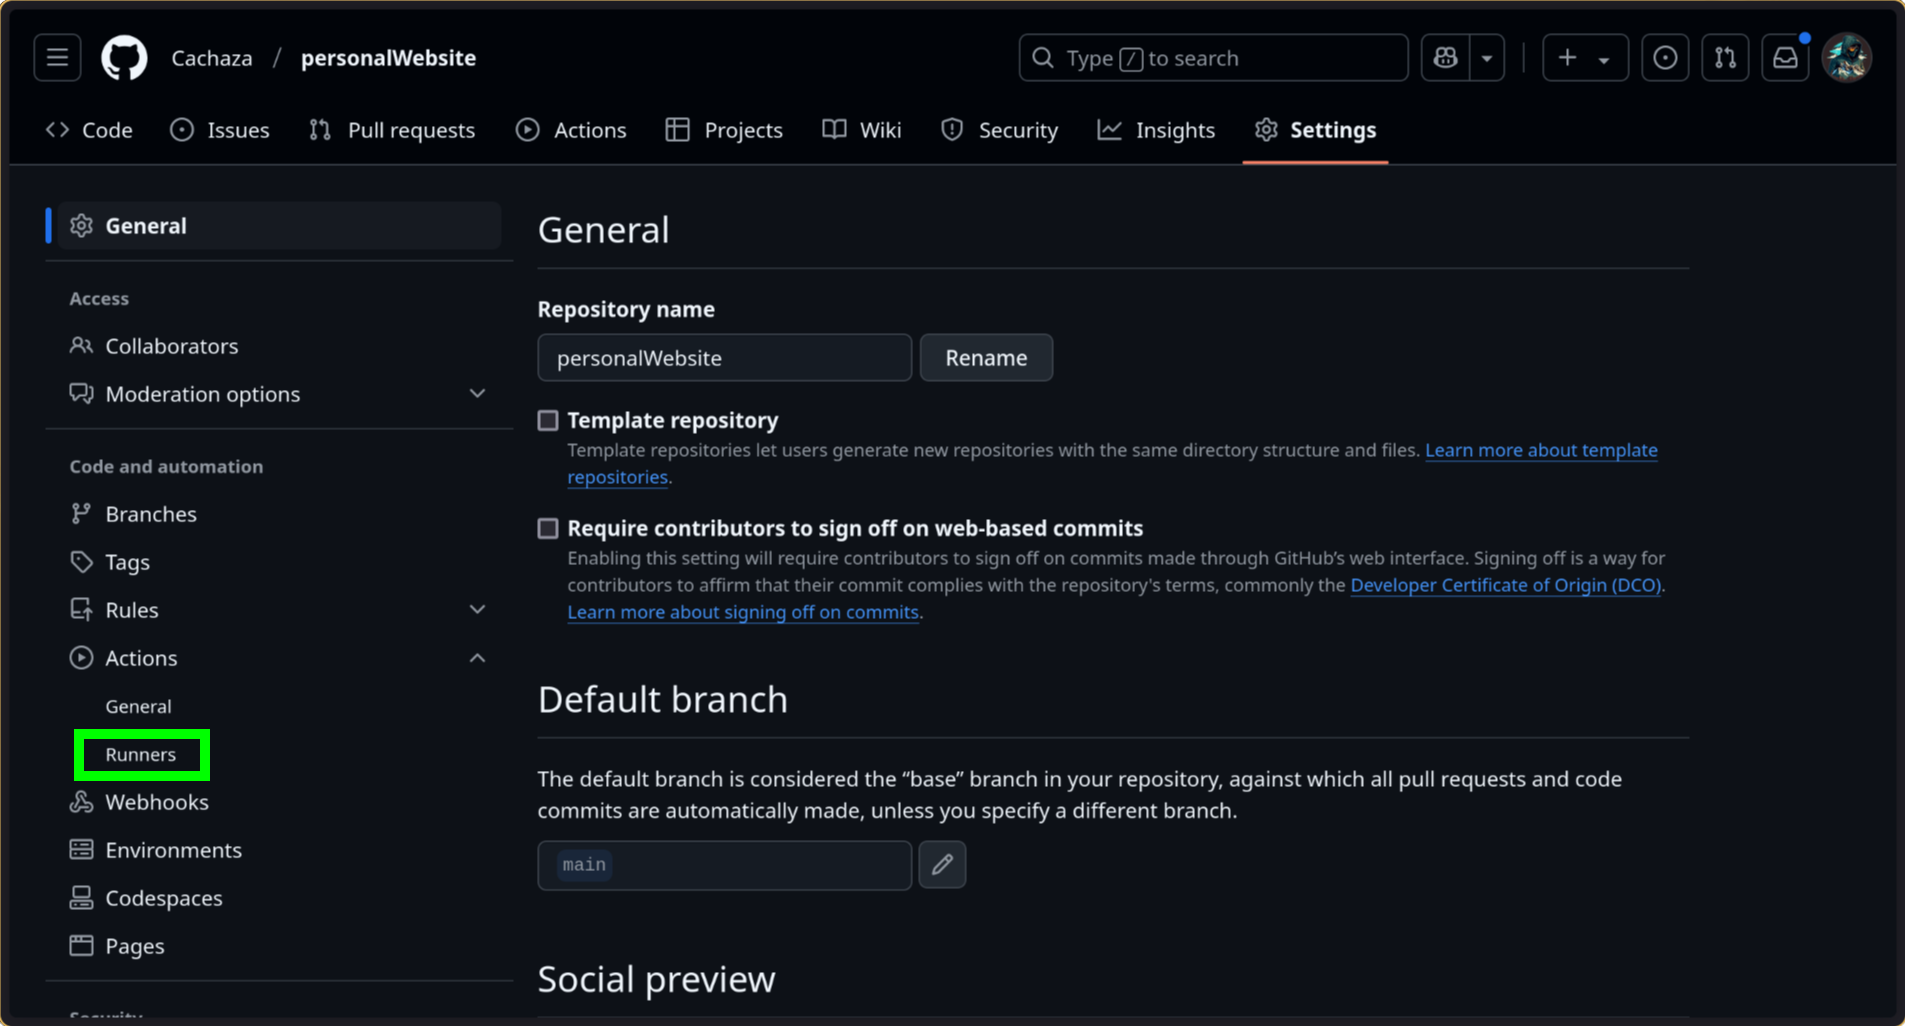
Task: Open Learn more about signing off link
Action: (743, 612)
